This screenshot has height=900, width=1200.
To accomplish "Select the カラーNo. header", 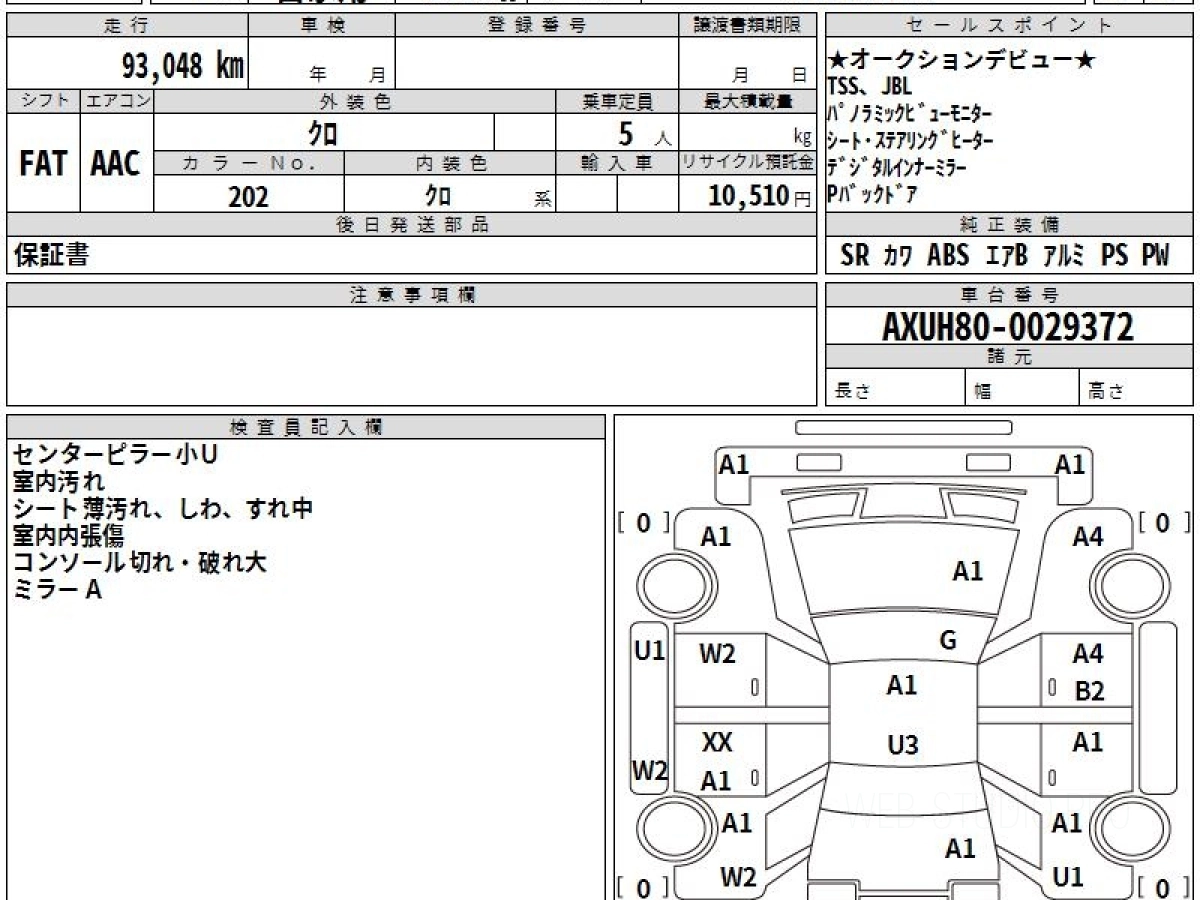I will click(249, 163).
